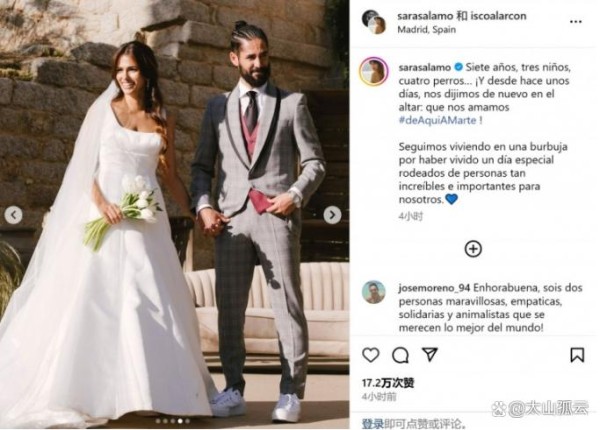600x430 pixels.
Task: Open comments via the speech bubble icon
Action: pos(400,355)
